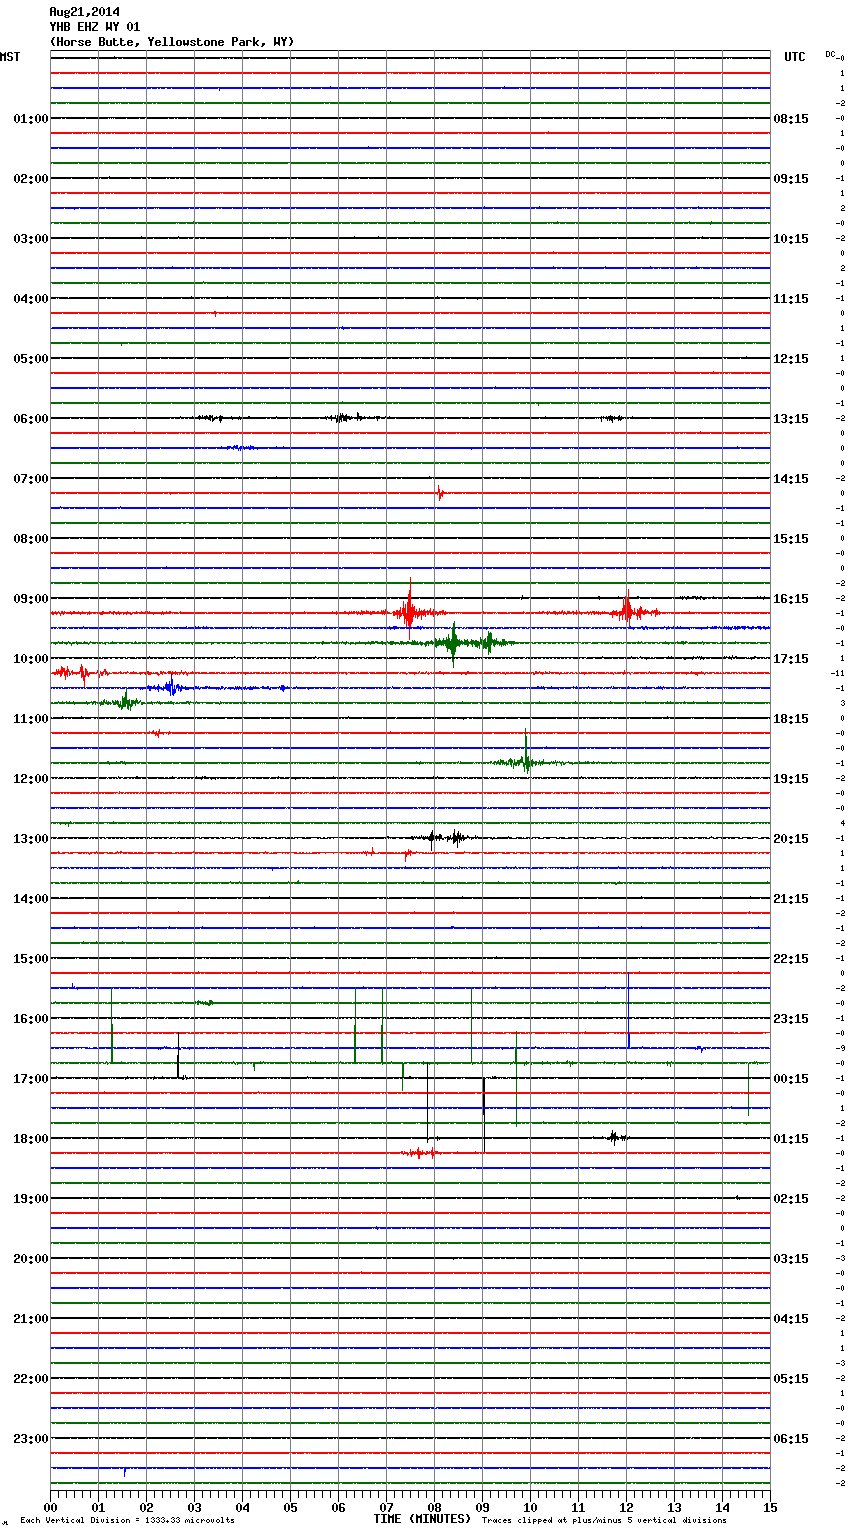Click the 16:15 UTC time label

tap(791, 599)
